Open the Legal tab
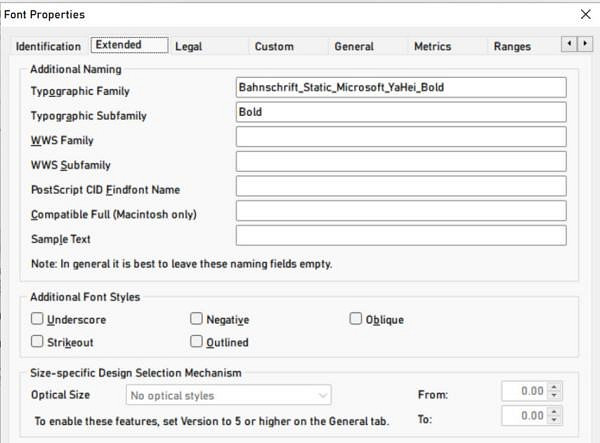This screenshot has width=600, height=443. click(188, 46)
